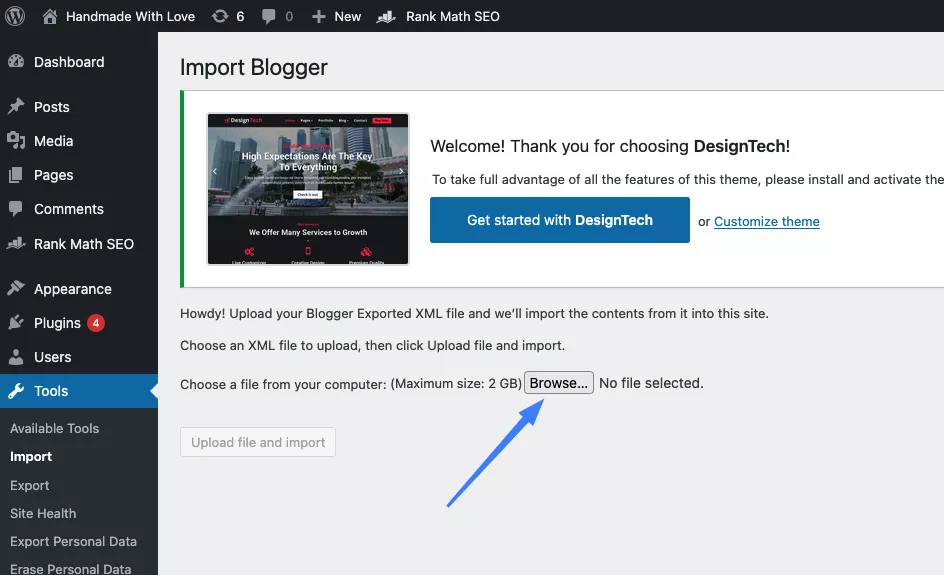Go to Dashboard in the sidebar

click(69, 62)
